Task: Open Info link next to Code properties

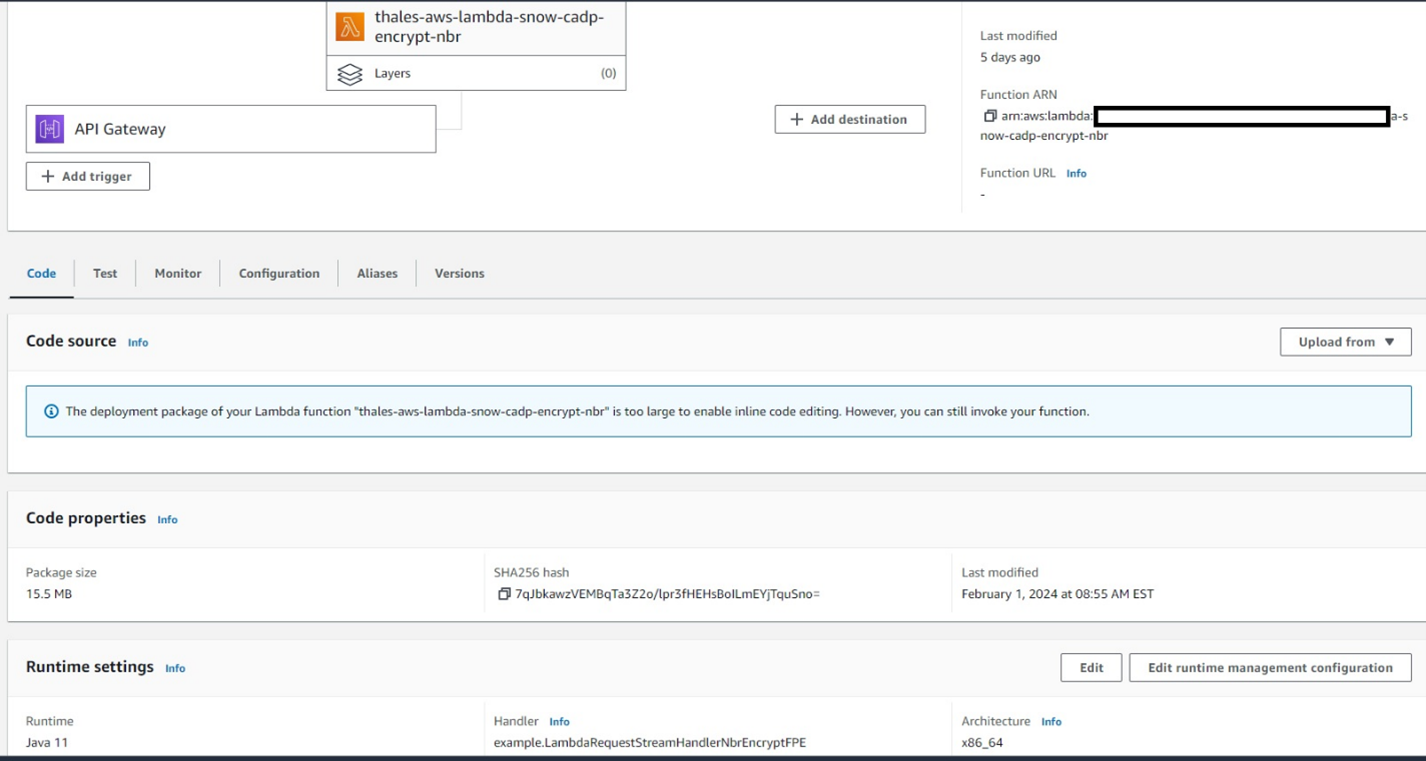Action: click(167, 520)
